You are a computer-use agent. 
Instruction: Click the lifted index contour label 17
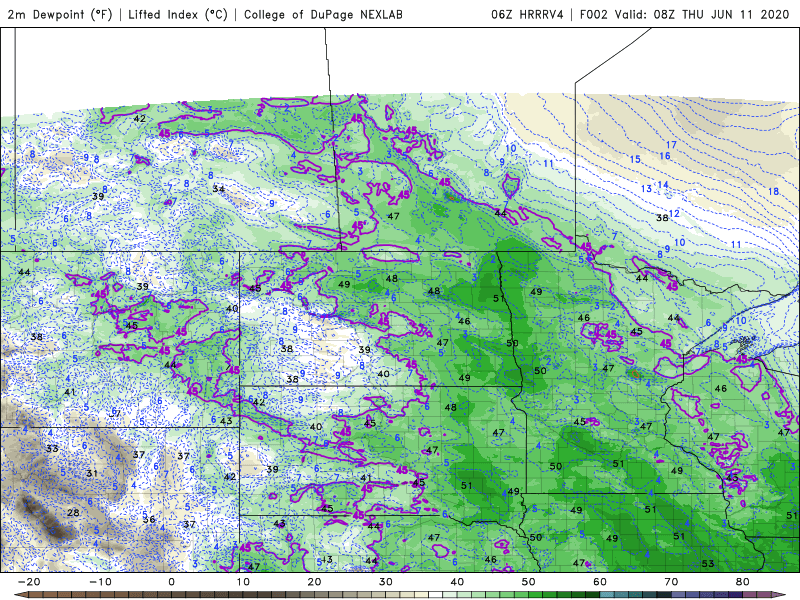pyautogui.click(x=671, y=145)
